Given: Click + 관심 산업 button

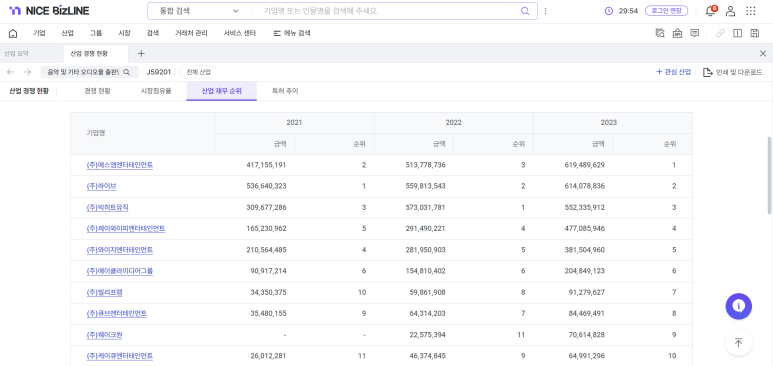Looking at the screenshot, I should click(673, 72).
